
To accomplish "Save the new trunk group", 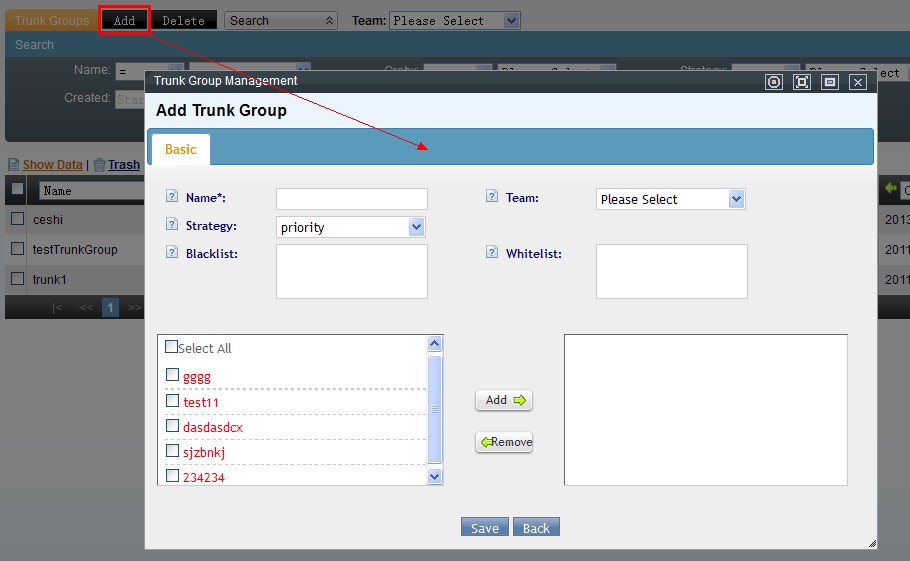I will (x=485, y=527).
